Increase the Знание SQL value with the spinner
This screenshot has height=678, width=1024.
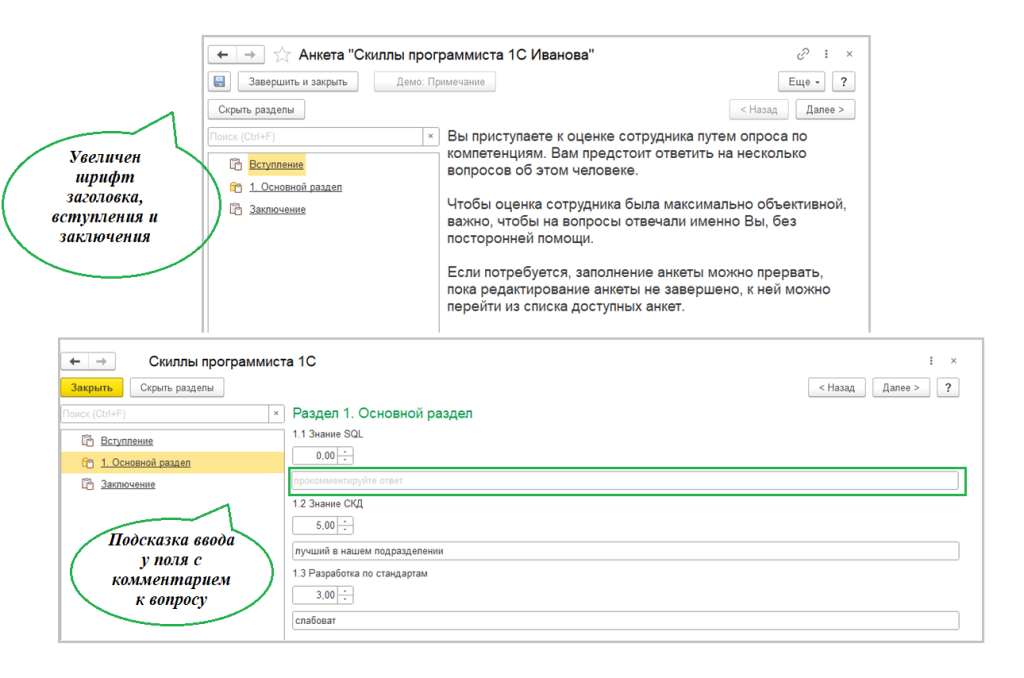coord(346,452)
